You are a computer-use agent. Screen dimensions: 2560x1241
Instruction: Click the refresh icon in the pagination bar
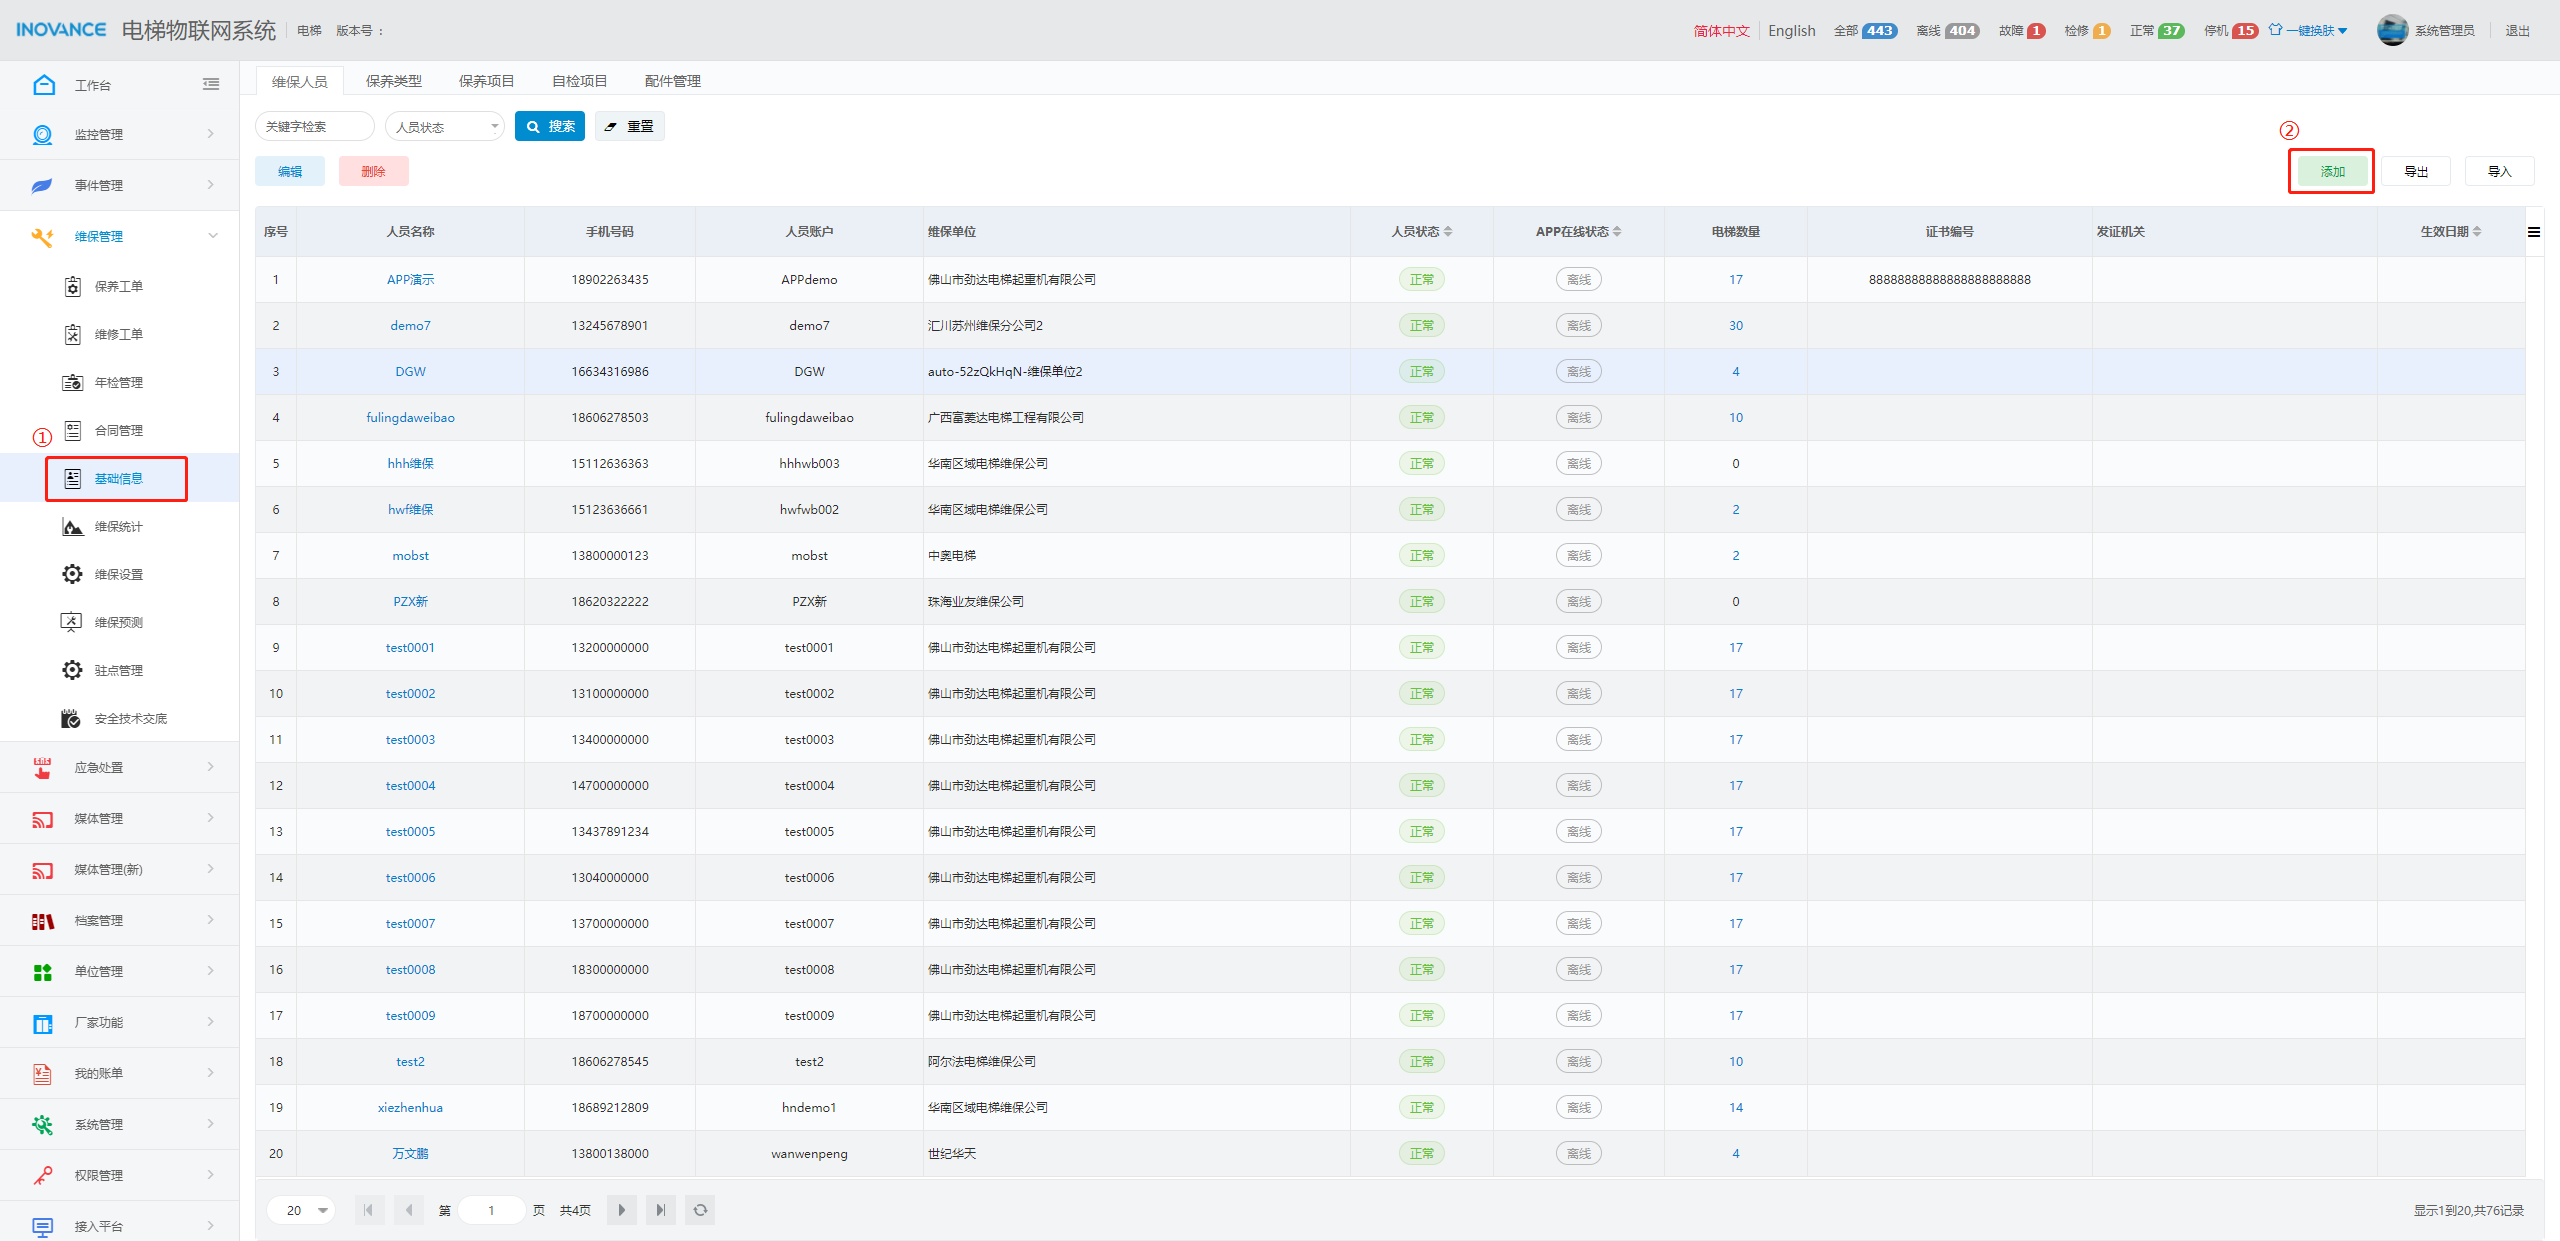click(x=700, y=1210)
